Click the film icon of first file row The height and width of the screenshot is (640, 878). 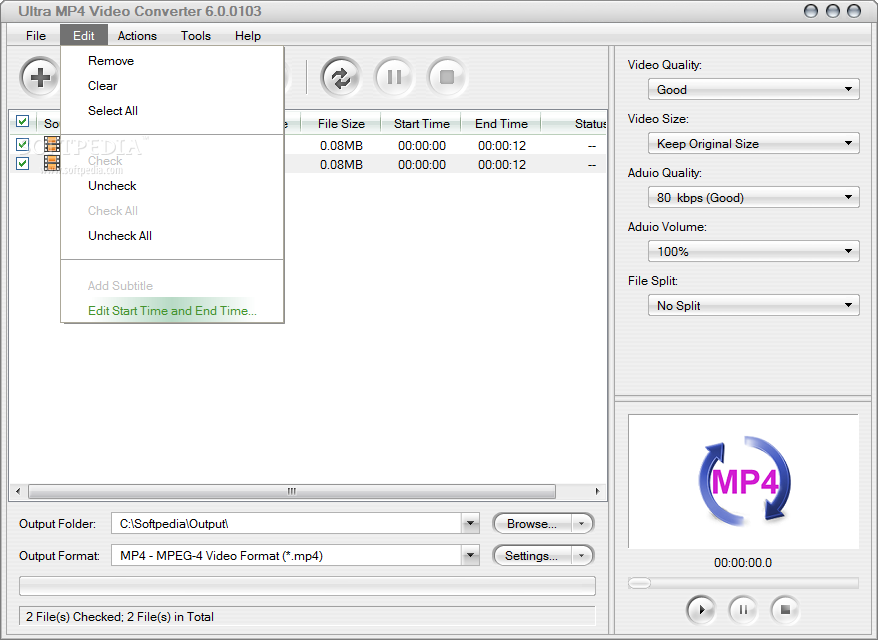click(52, 144)
